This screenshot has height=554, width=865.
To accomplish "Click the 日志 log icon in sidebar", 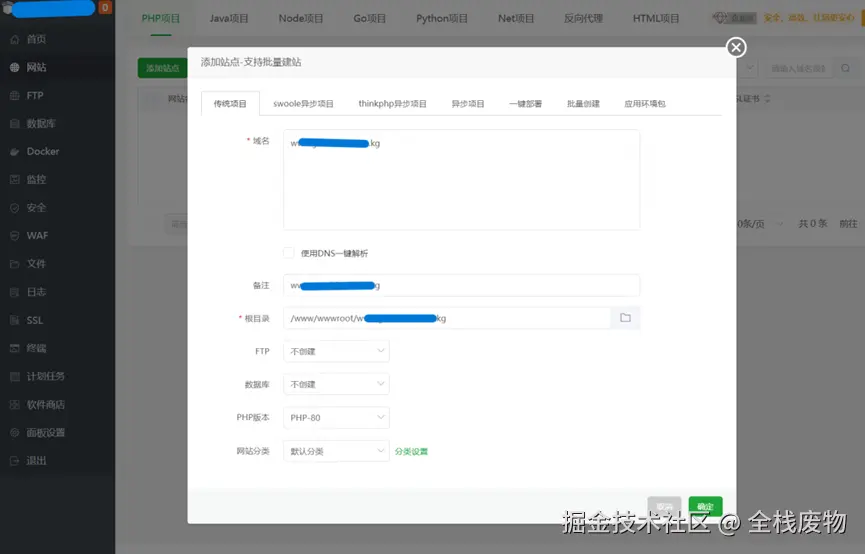I will (15, 292).
